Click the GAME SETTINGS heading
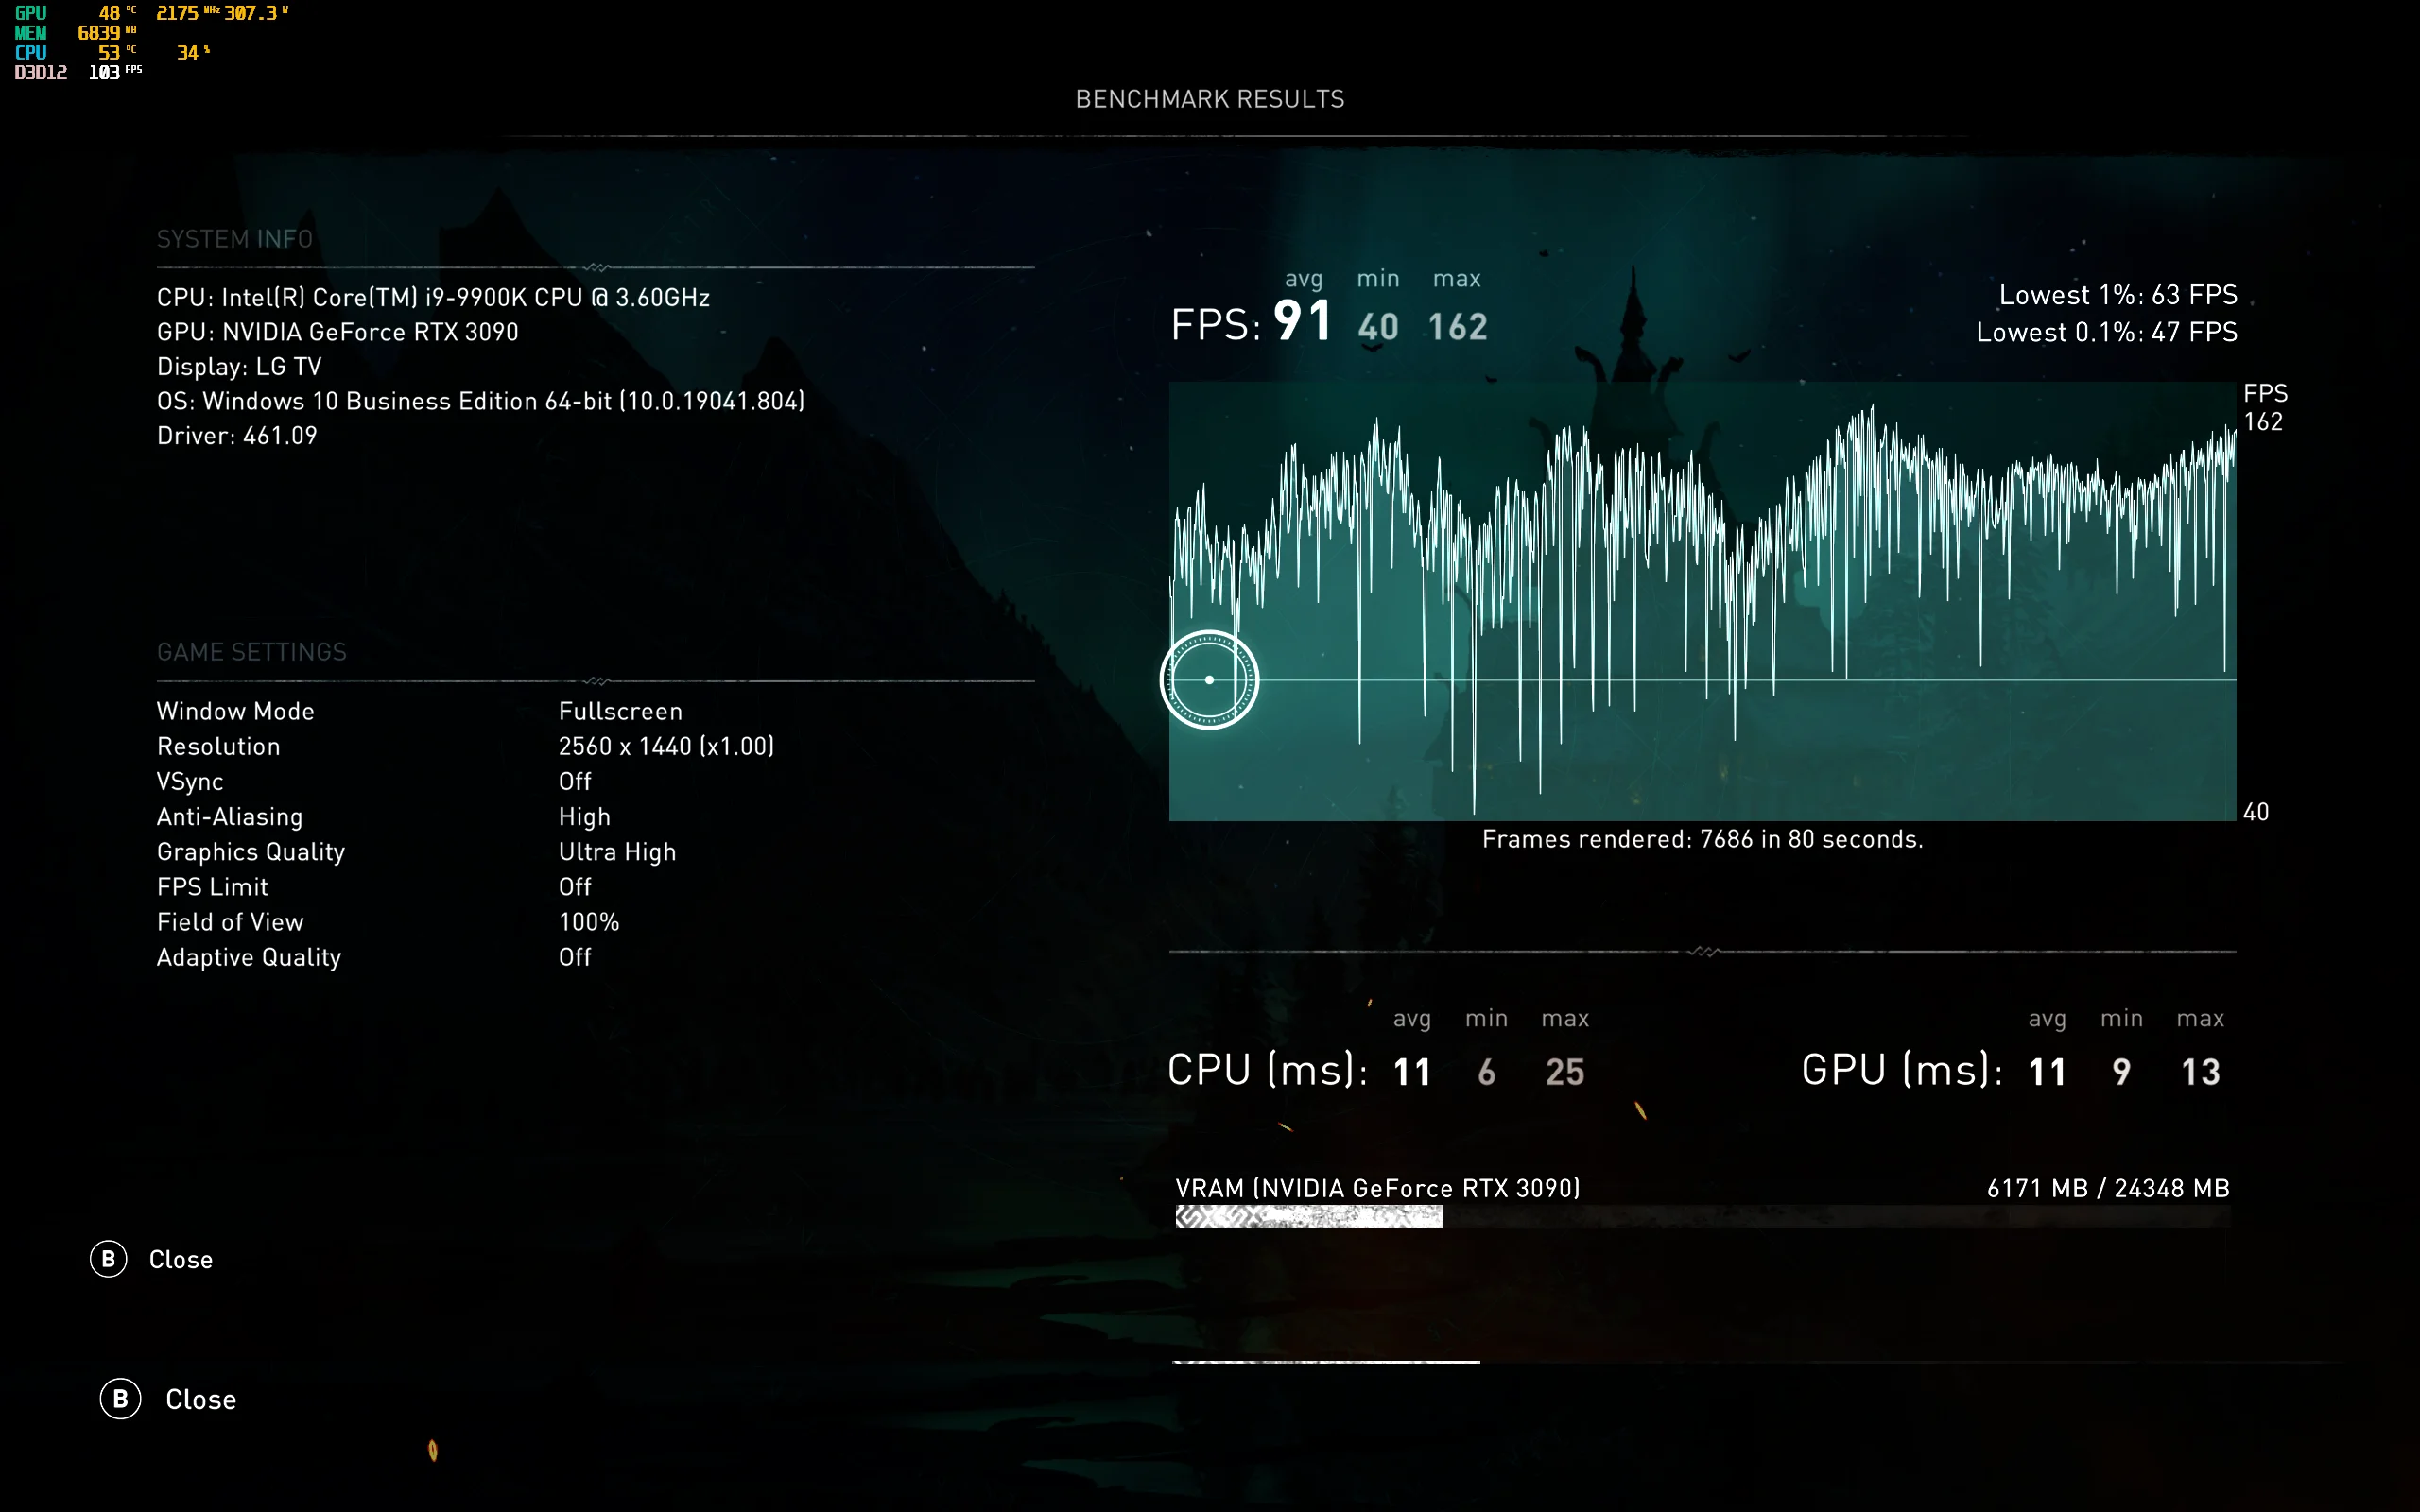Image resolution: width=2420 pixels, height=1512 pixels. (252, 652)
